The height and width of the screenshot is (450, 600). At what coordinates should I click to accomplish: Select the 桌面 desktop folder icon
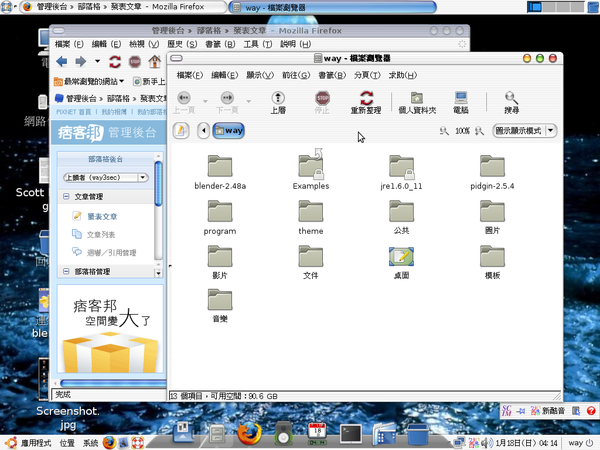401,262
